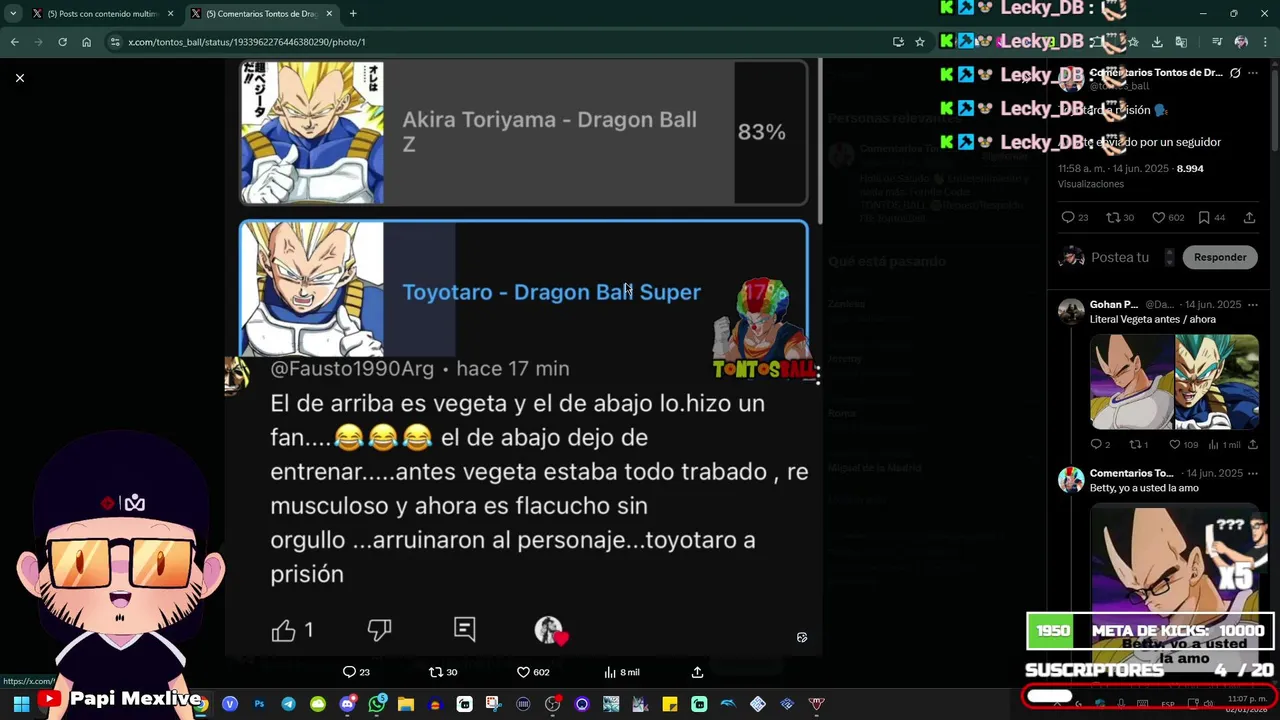Viewport: 1280px width, 720px height.
Task: Open the Chrome profile avatar
Action: [x=1241, y=42]
